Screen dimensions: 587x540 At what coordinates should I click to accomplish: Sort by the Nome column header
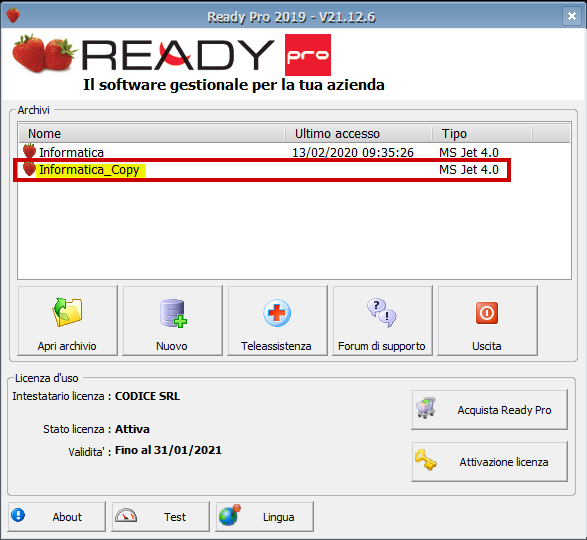pos(152,134)
